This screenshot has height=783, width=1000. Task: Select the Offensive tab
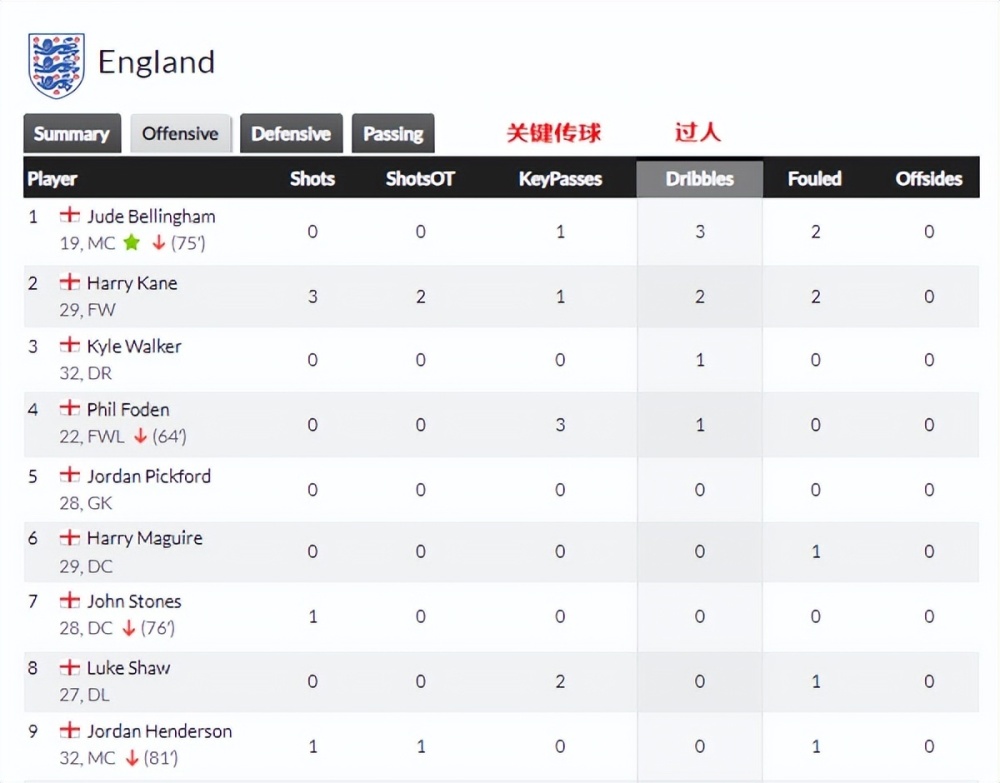point(180,134)
